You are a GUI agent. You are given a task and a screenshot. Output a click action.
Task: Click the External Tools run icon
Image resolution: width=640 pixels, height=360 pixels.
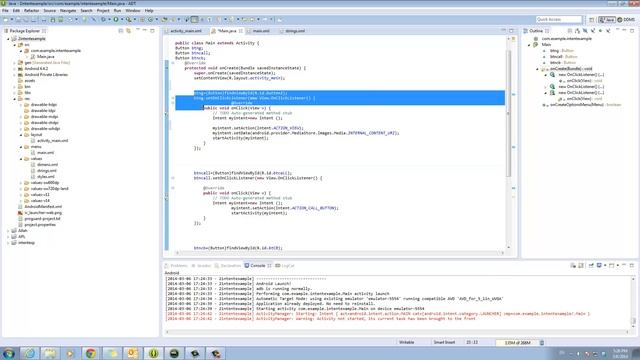click(x=129, y=20)
